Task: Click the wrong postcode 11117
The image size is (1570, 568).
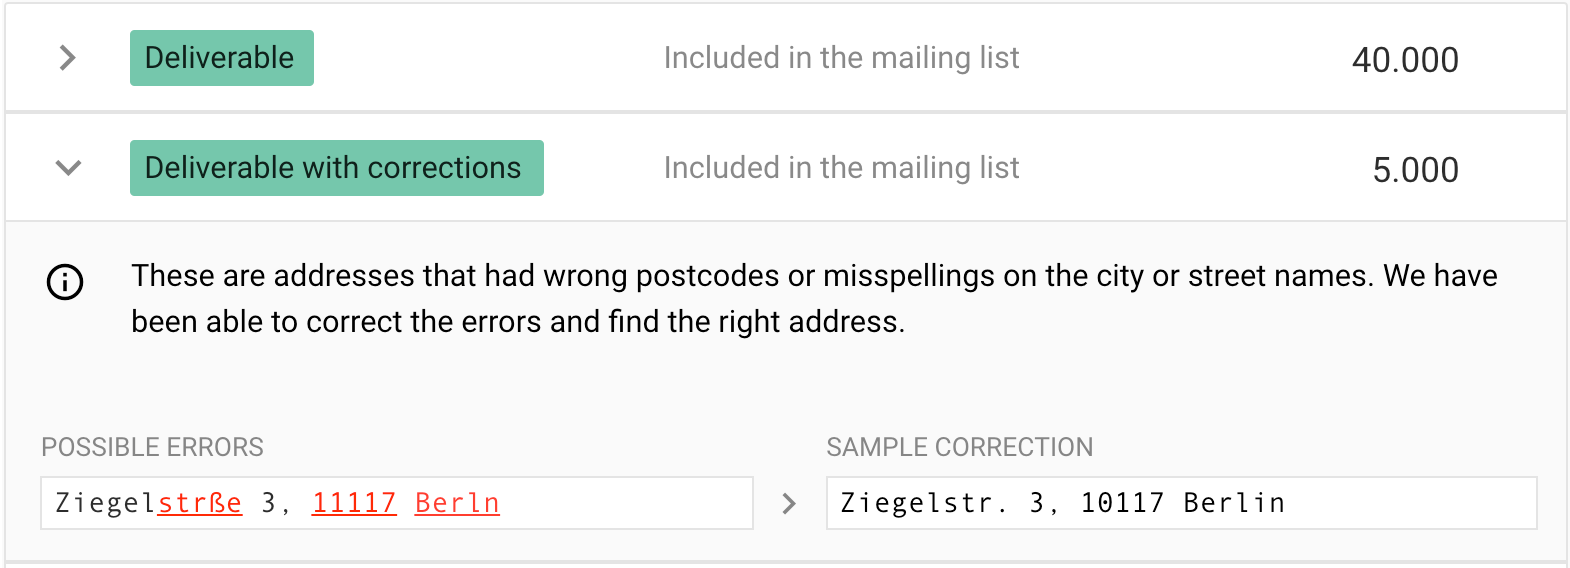Action: pos(354,503)
